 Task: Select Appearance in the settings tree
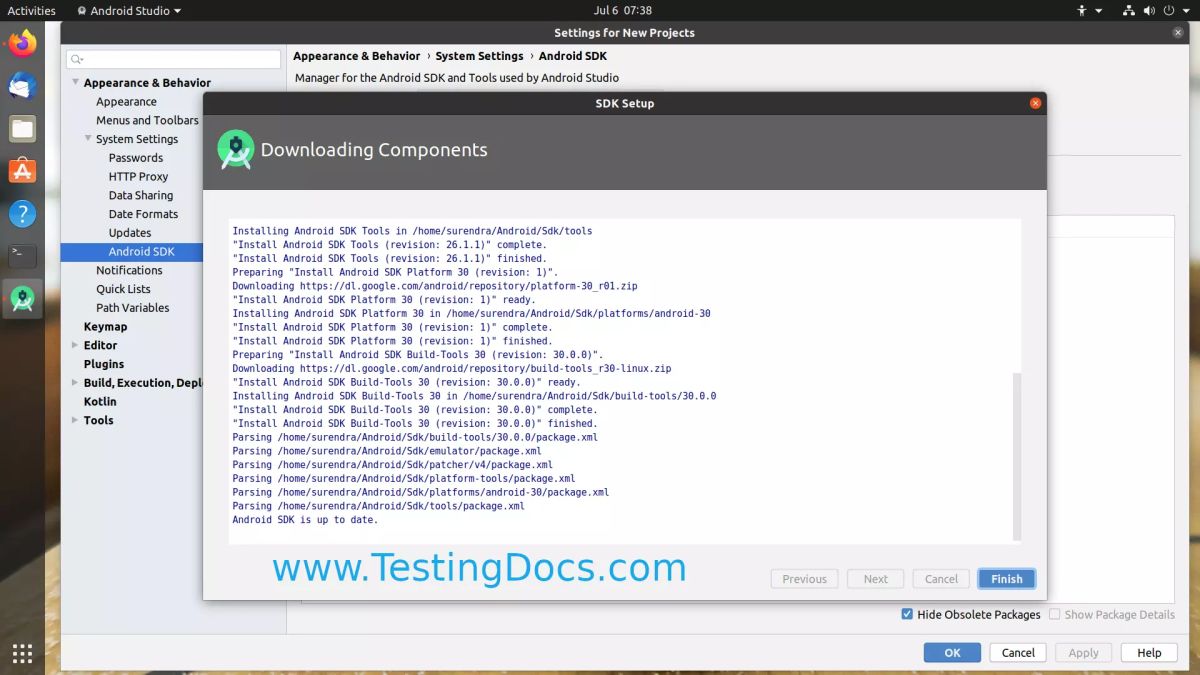[x=126, y=102]
